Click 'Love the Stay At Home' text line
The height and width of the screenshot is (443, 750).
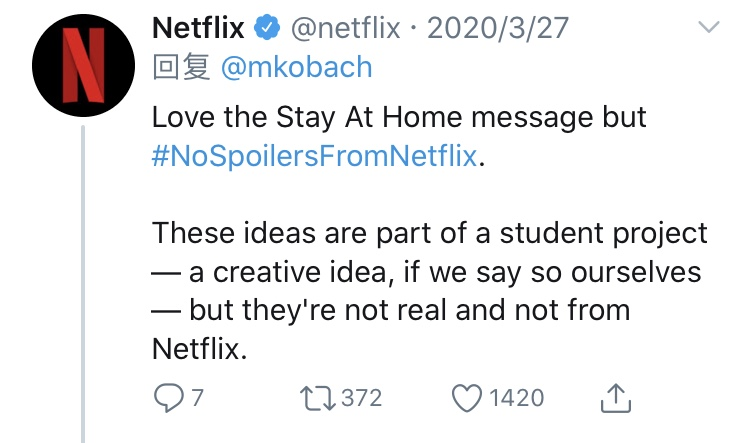tap(399, 118)
